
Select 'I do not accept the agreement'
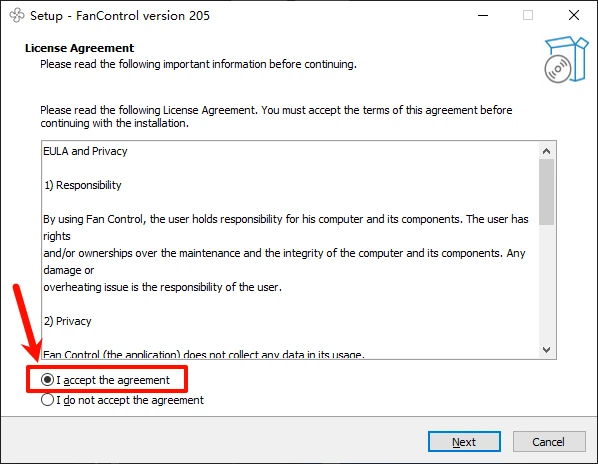click(122, 400)
